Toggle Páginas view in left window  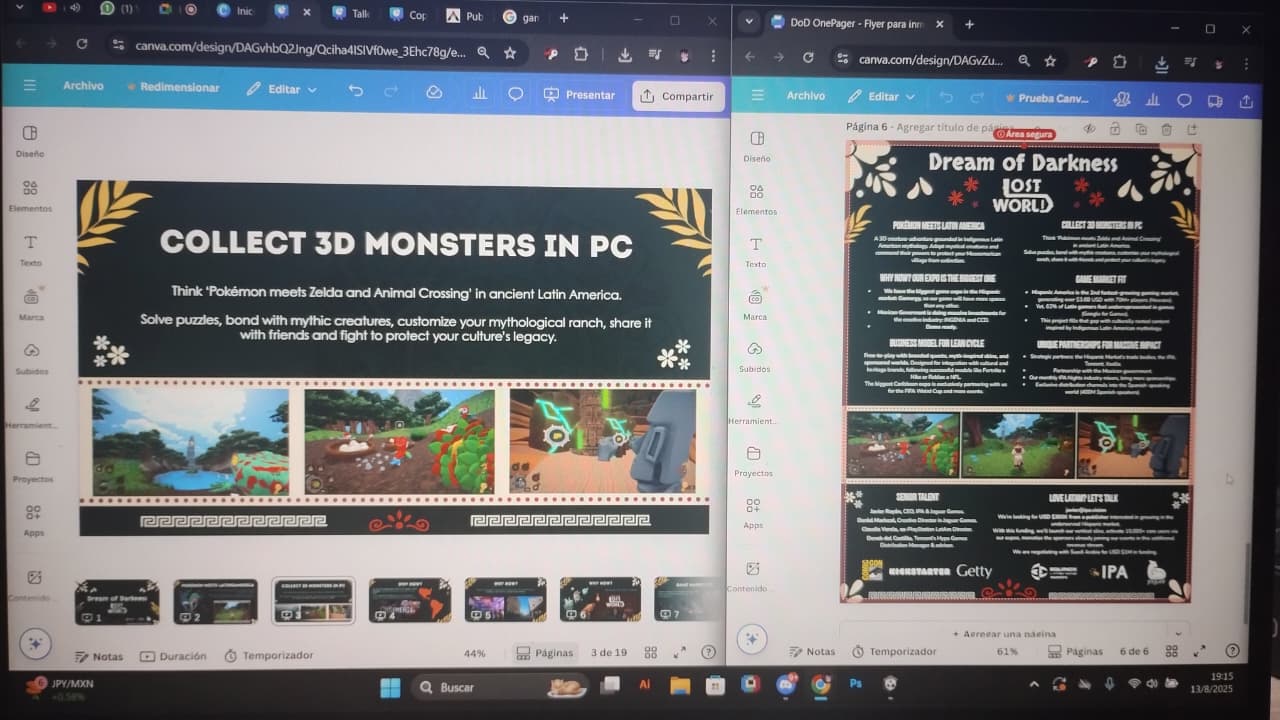(545, 653)
